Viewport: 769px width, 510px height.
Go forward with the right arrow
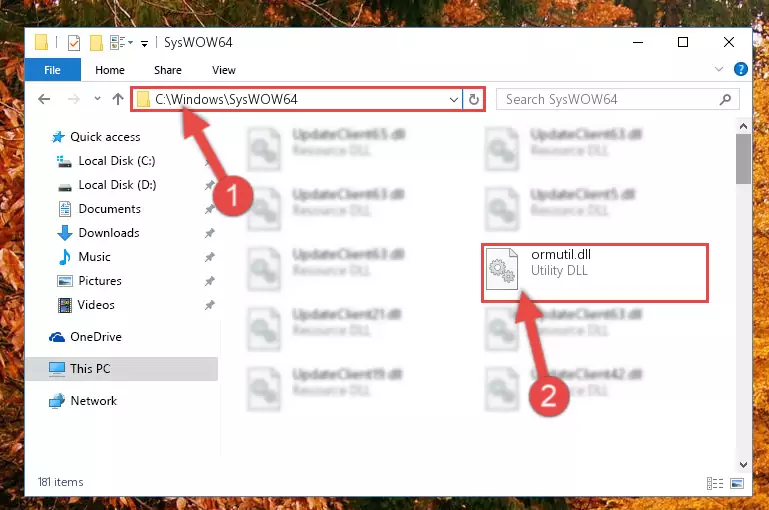pyautogui.click(x=74, y=99)
